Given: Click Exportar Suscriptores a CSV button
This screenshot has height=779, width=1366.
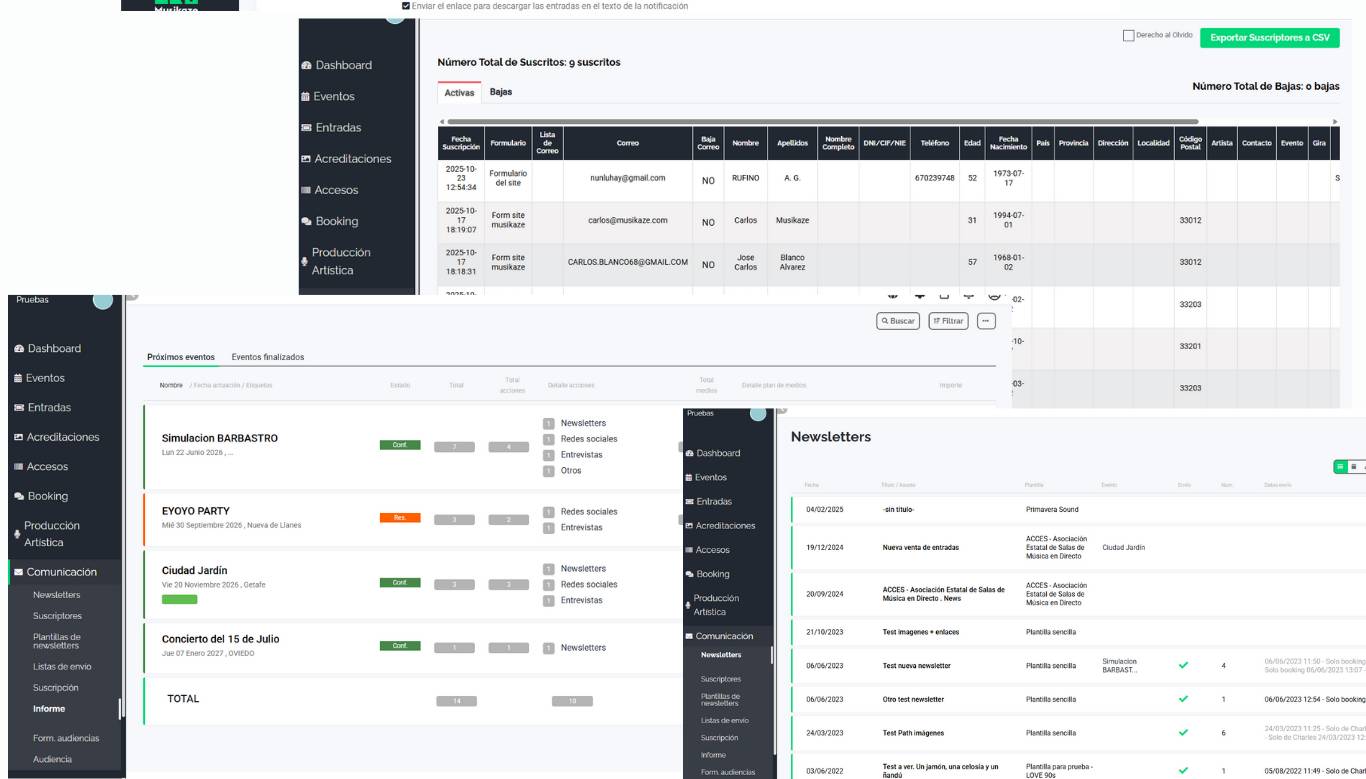Looking at the screenshot, I should (x=1269, y=38).
